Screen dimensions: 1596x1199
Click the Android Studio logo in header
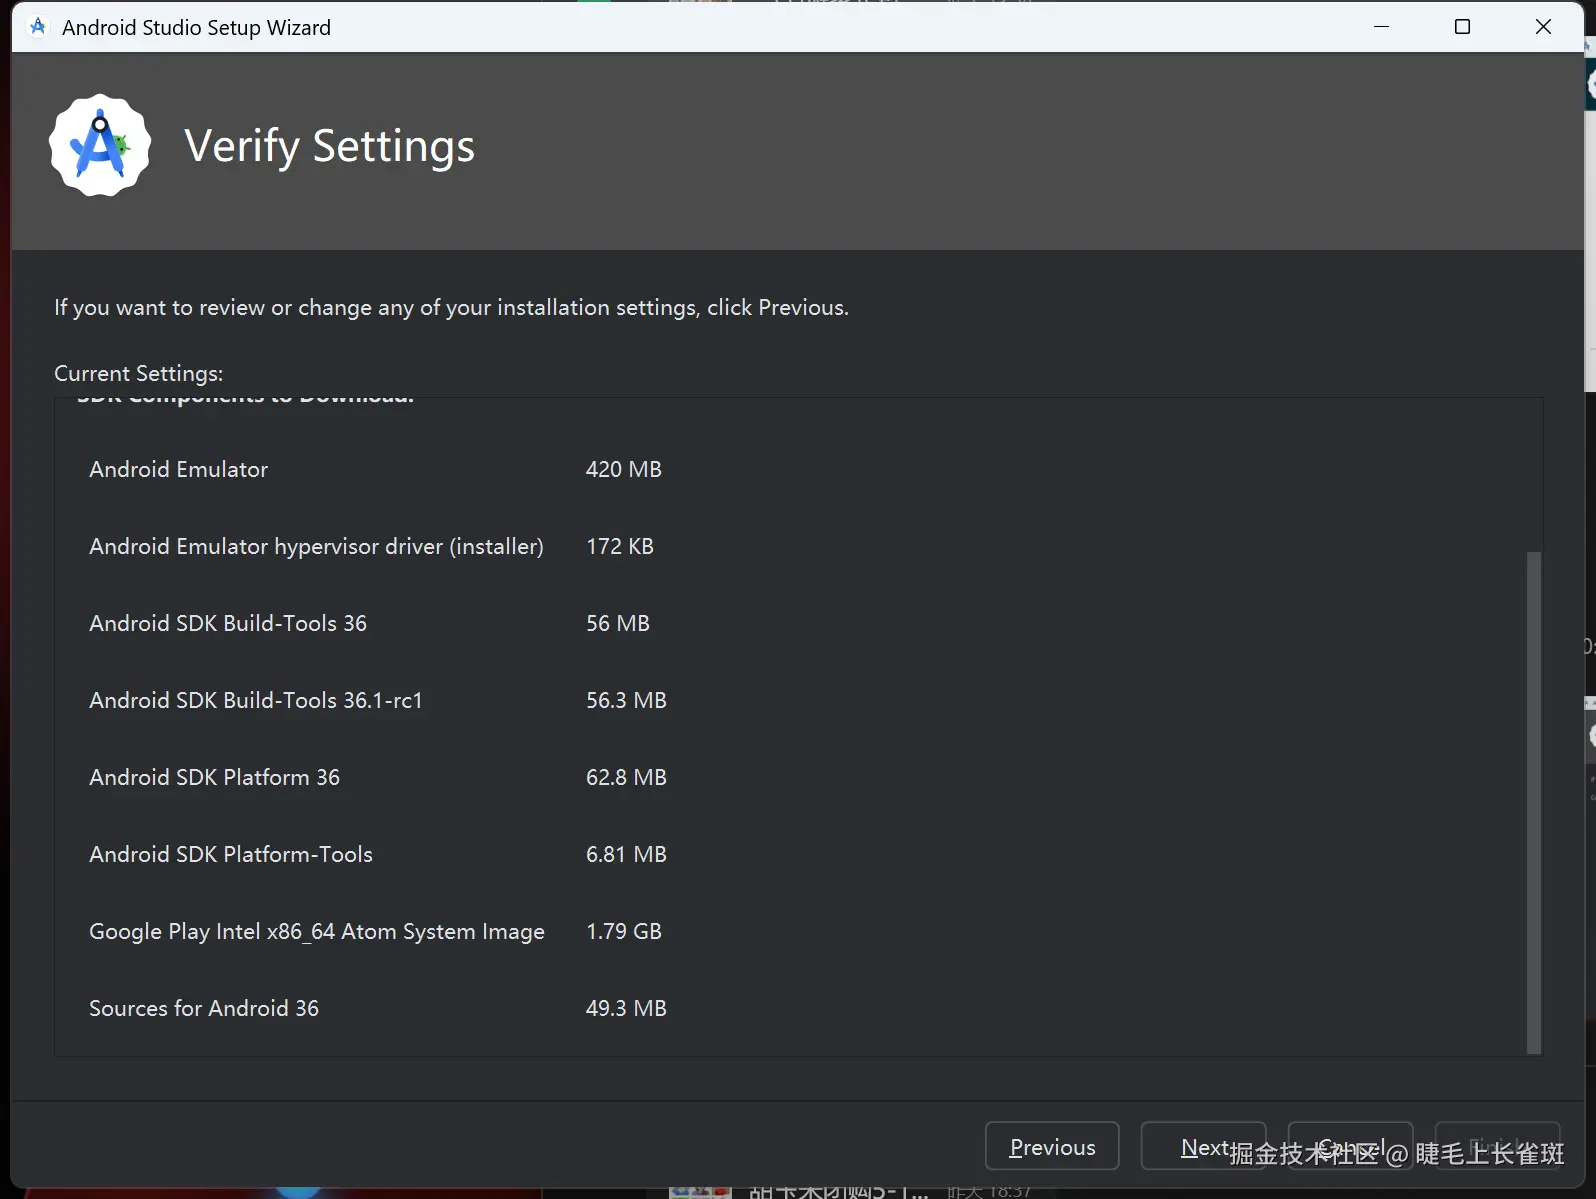click(x=100, y=145)
